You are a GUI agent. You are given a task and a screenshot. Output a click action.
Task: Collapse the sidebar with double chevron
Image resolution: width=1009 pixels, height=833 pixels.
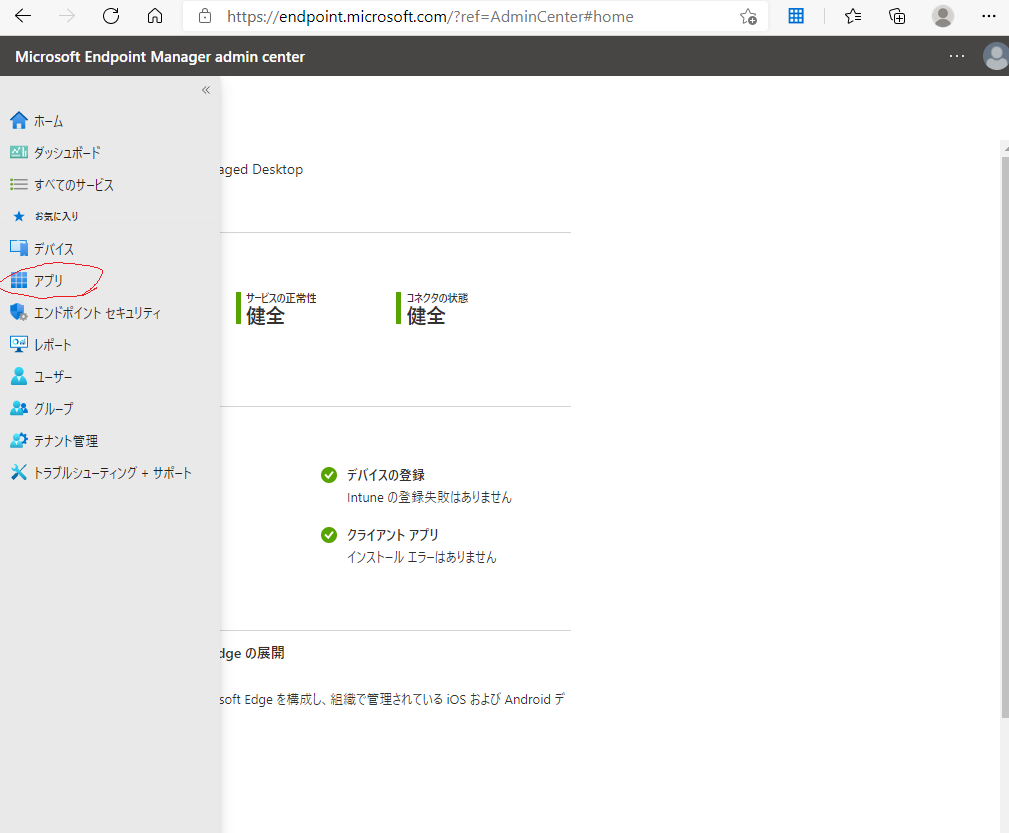[x=206, y=90]
